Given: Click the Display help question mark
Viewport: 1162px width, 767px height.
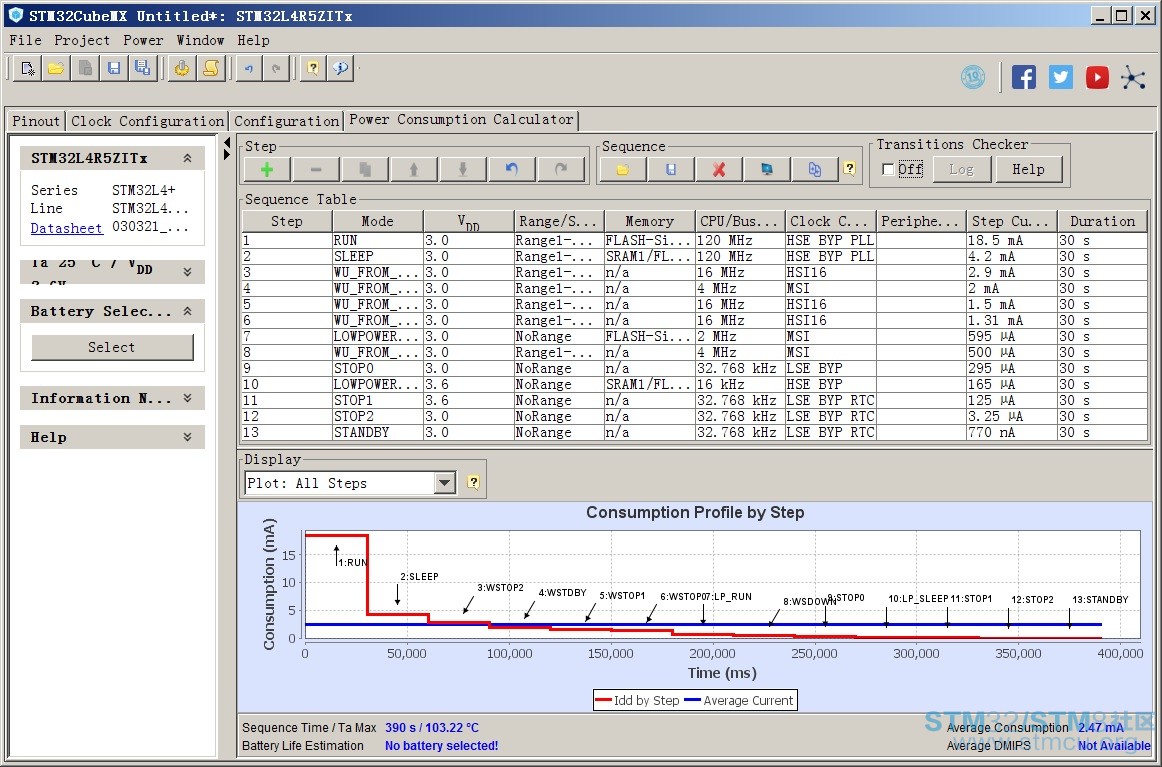Looking at the screenshot, I should tap(474, 483).
